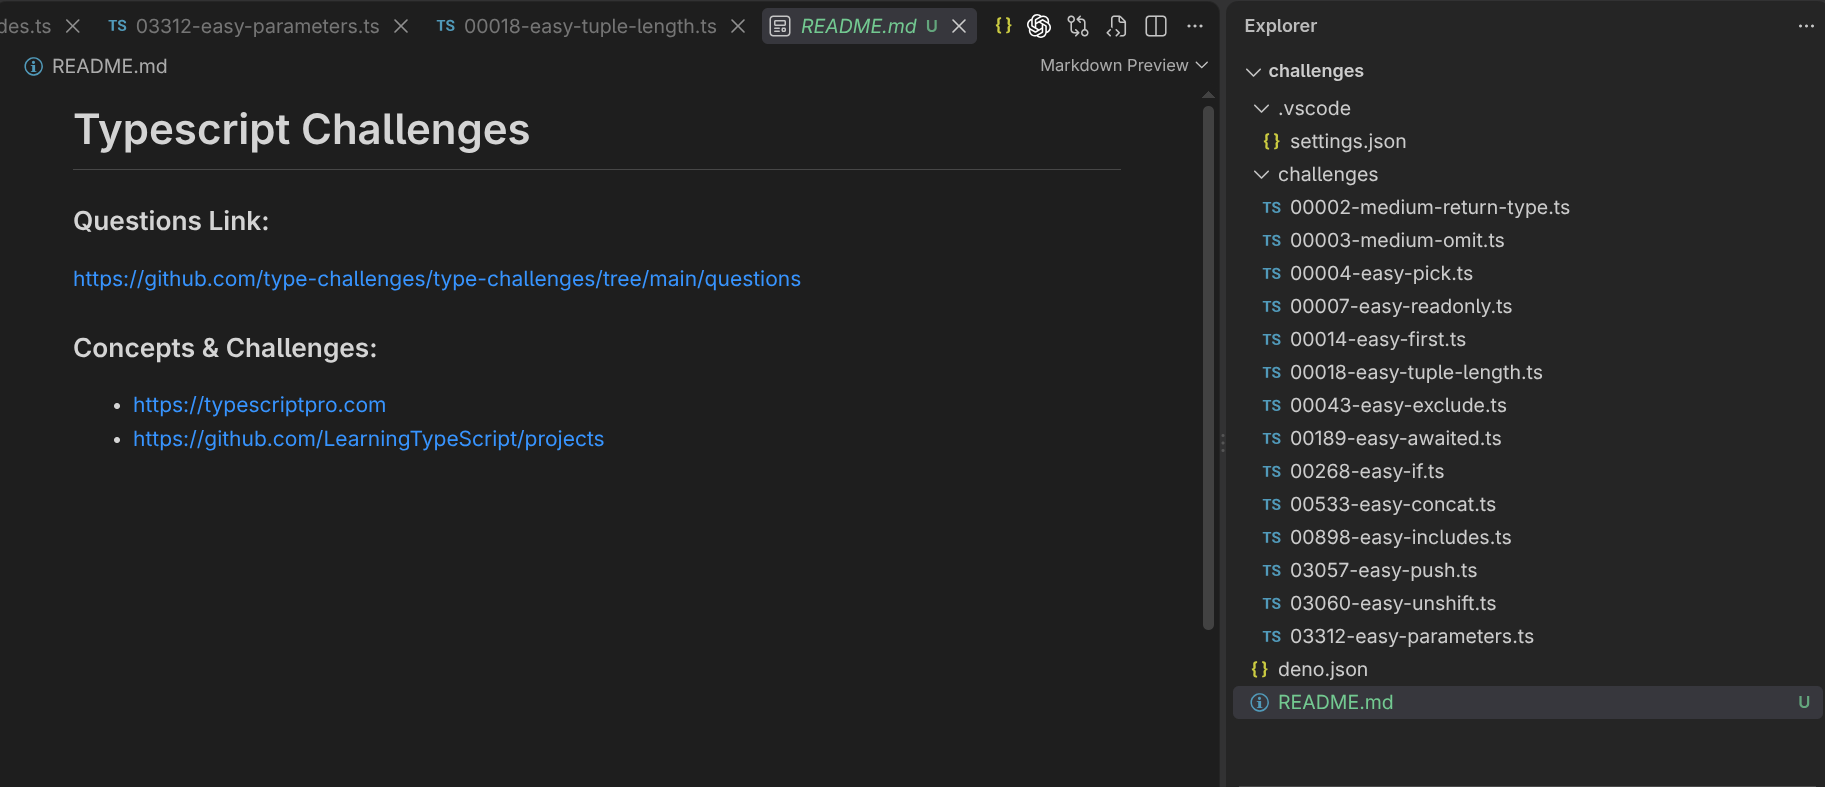
Task: Click the sash handle between editor and Explorer
Action: point(1222,442)
